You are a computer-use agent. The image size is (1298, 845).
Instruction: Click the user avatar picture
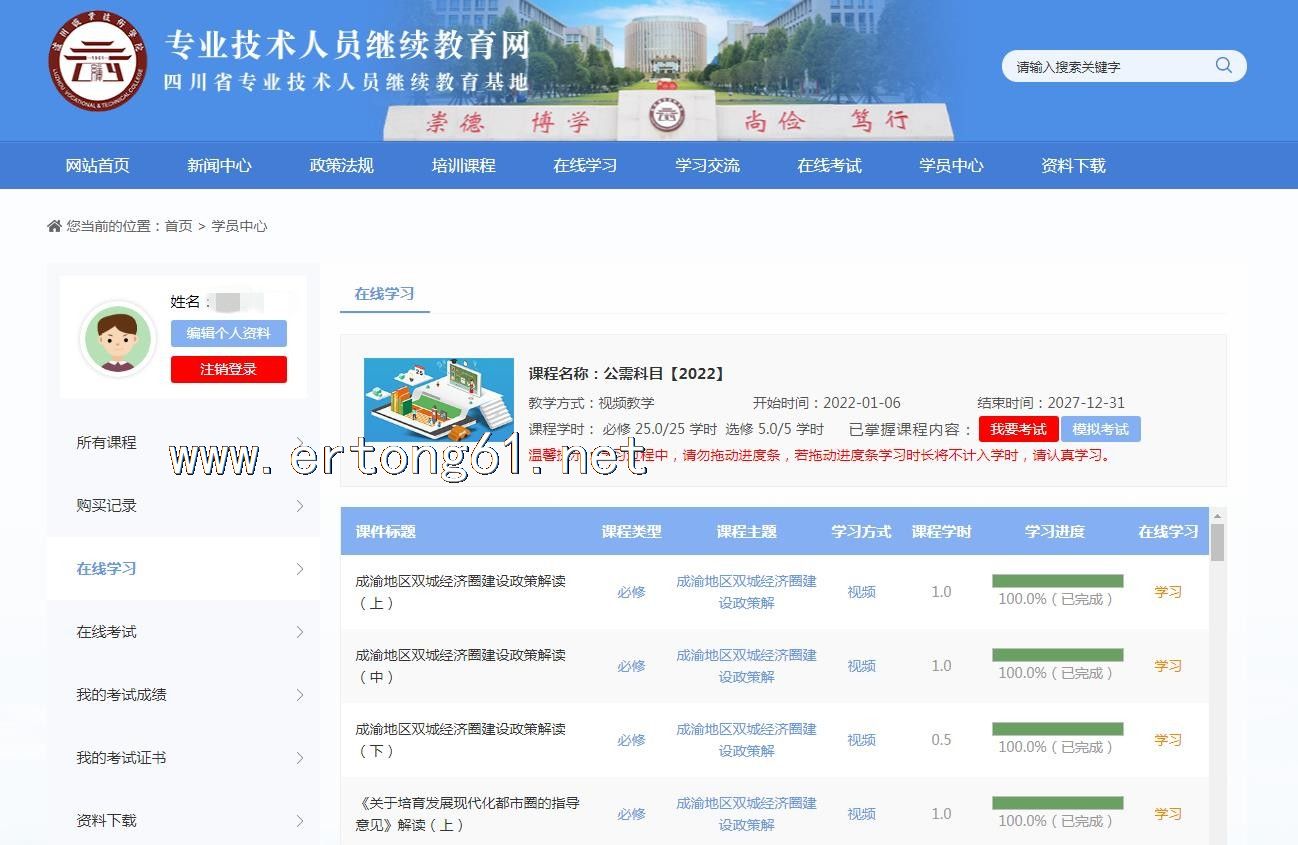click(118, 338)
